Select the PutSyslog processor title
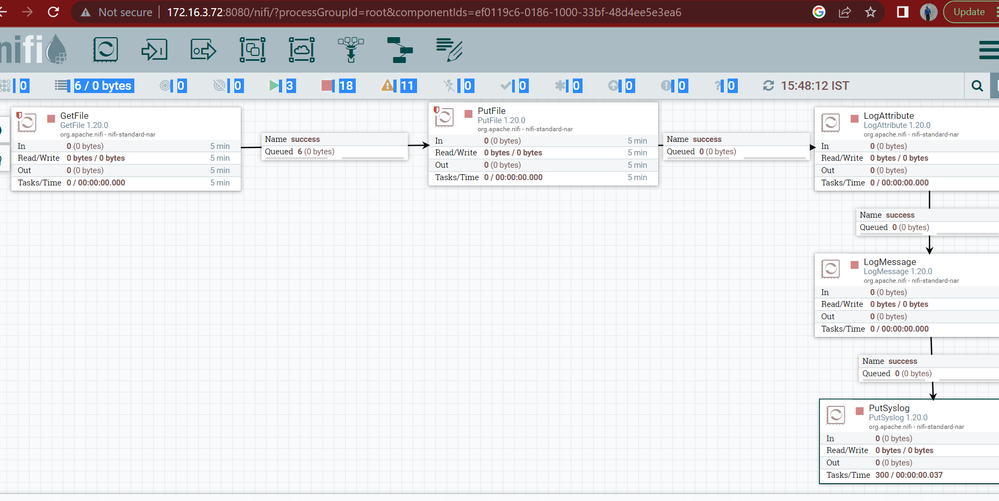 (889, 408)
